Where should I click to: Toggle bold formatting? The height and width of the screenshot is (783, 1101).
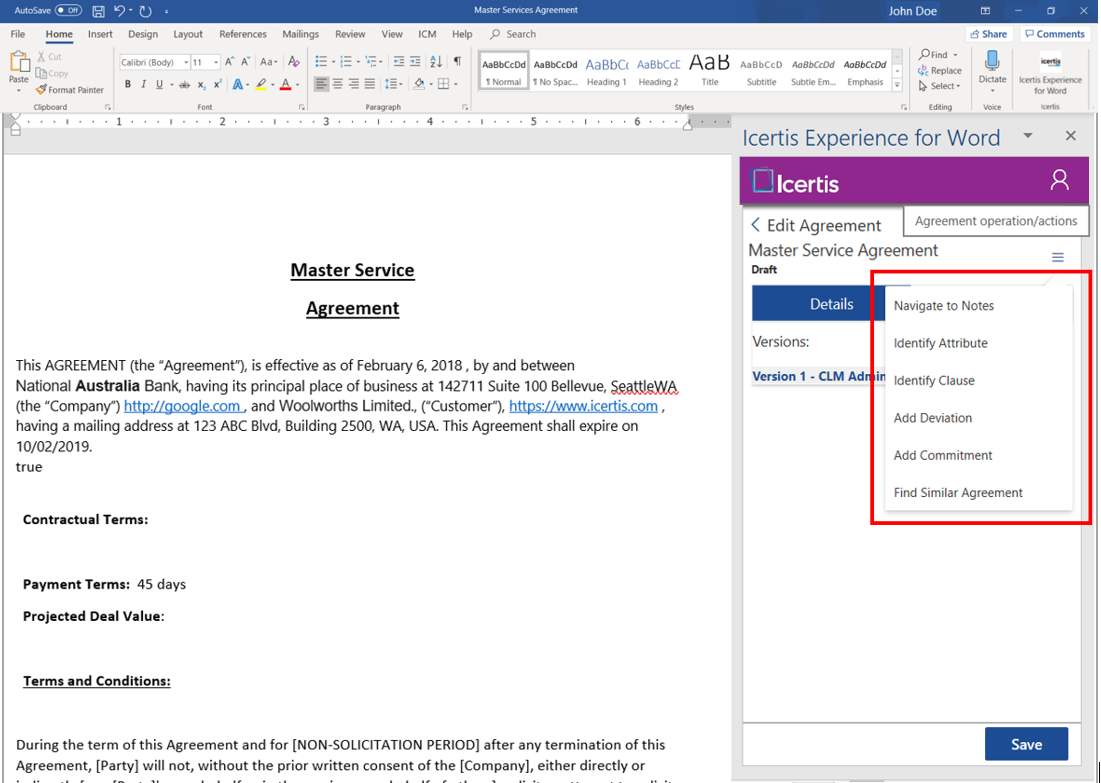128,85
